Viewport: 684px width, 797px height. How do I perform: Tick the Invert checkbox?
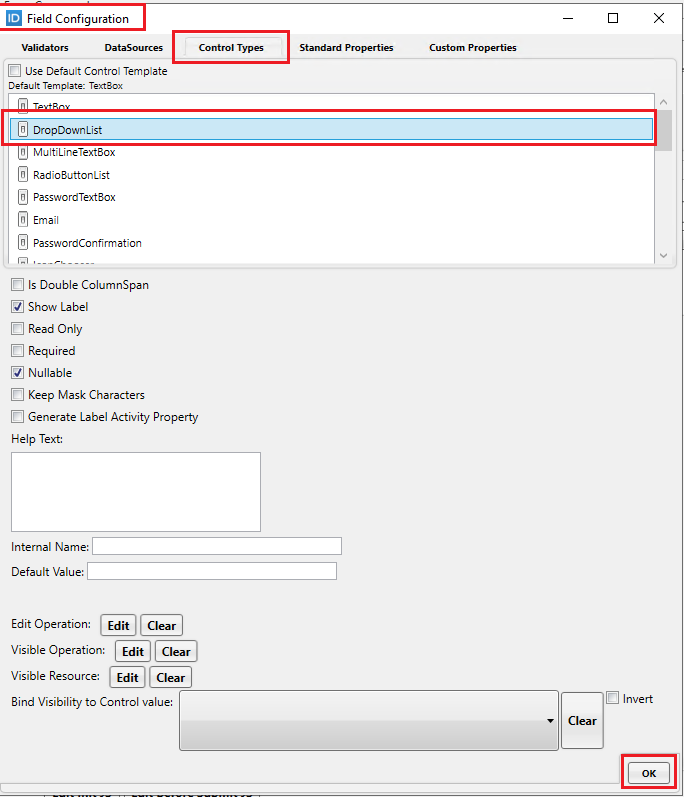coord(613,698)
